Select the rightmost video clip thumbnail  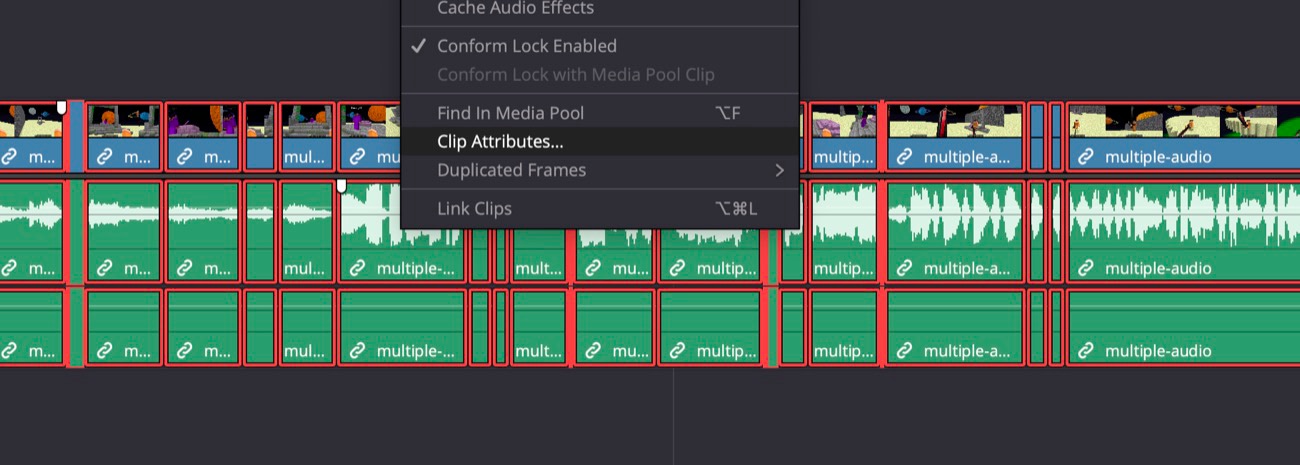1180,120
